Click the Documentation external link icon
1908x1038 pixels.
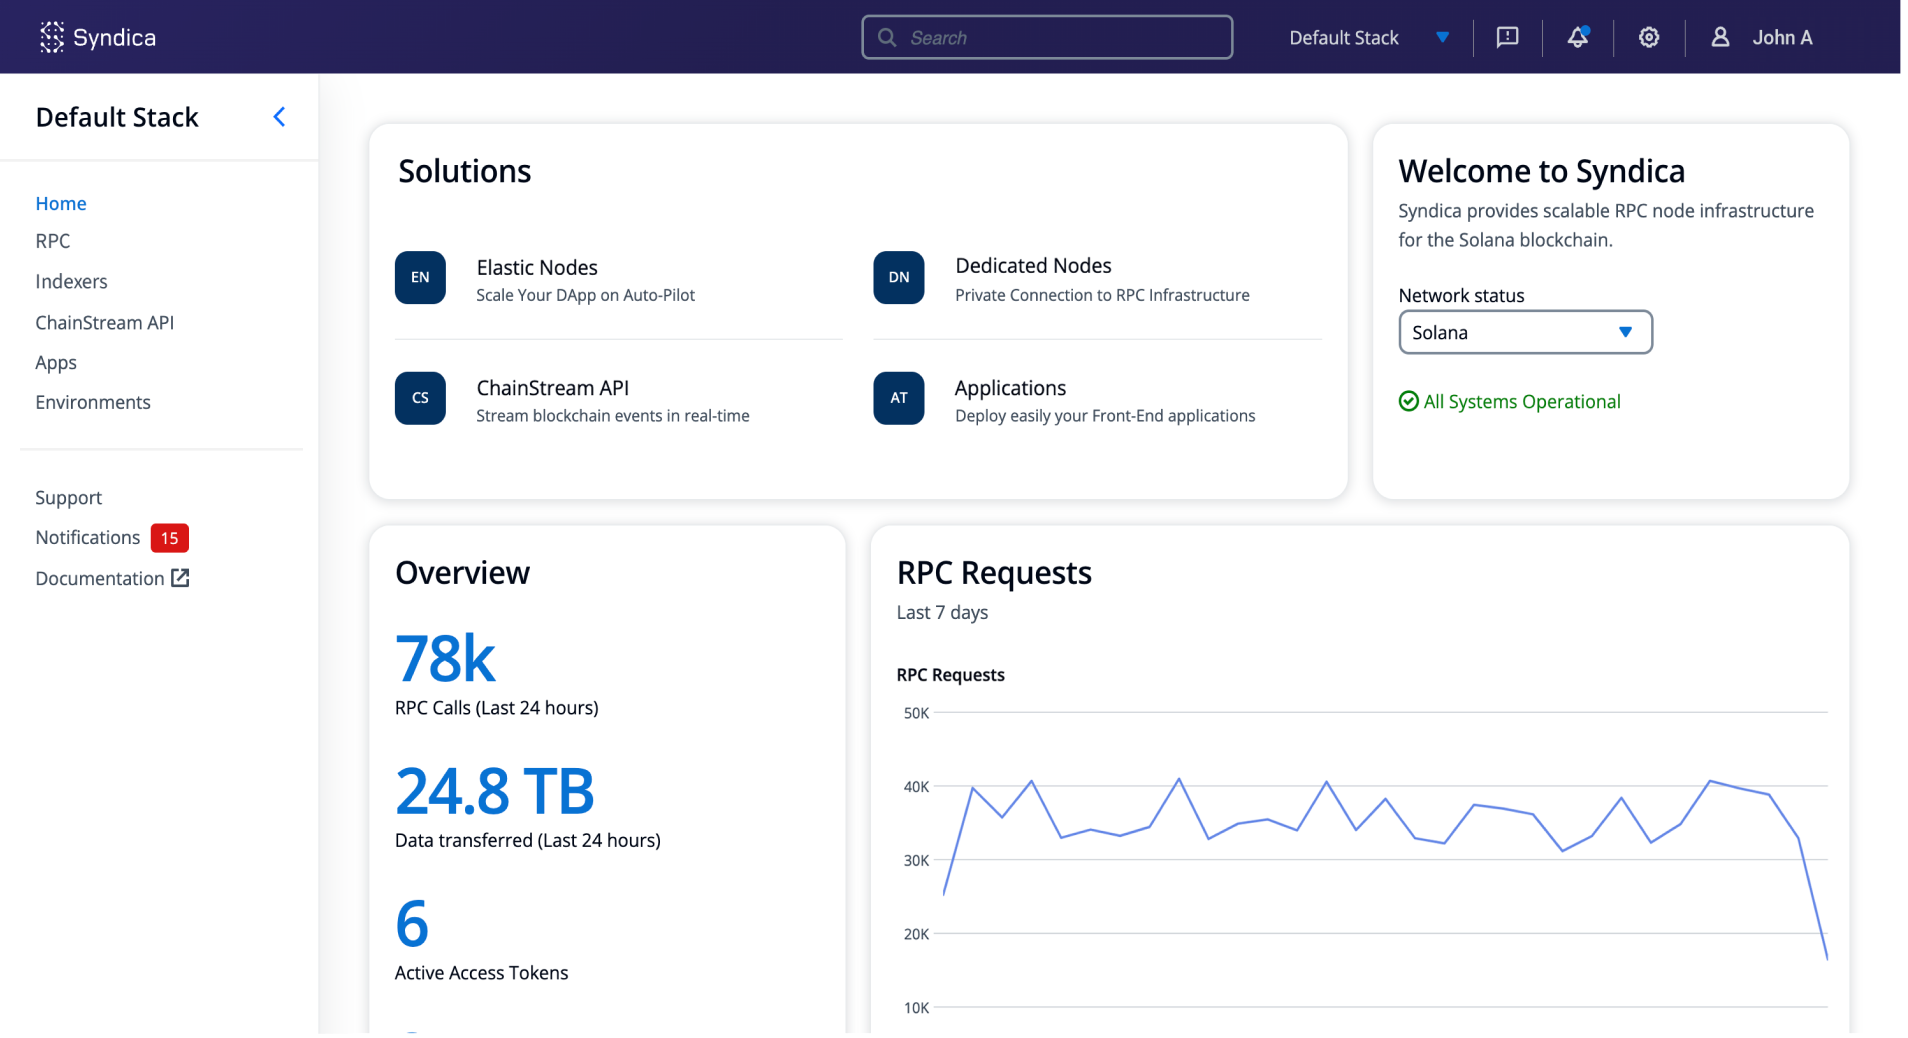(180, 578)
